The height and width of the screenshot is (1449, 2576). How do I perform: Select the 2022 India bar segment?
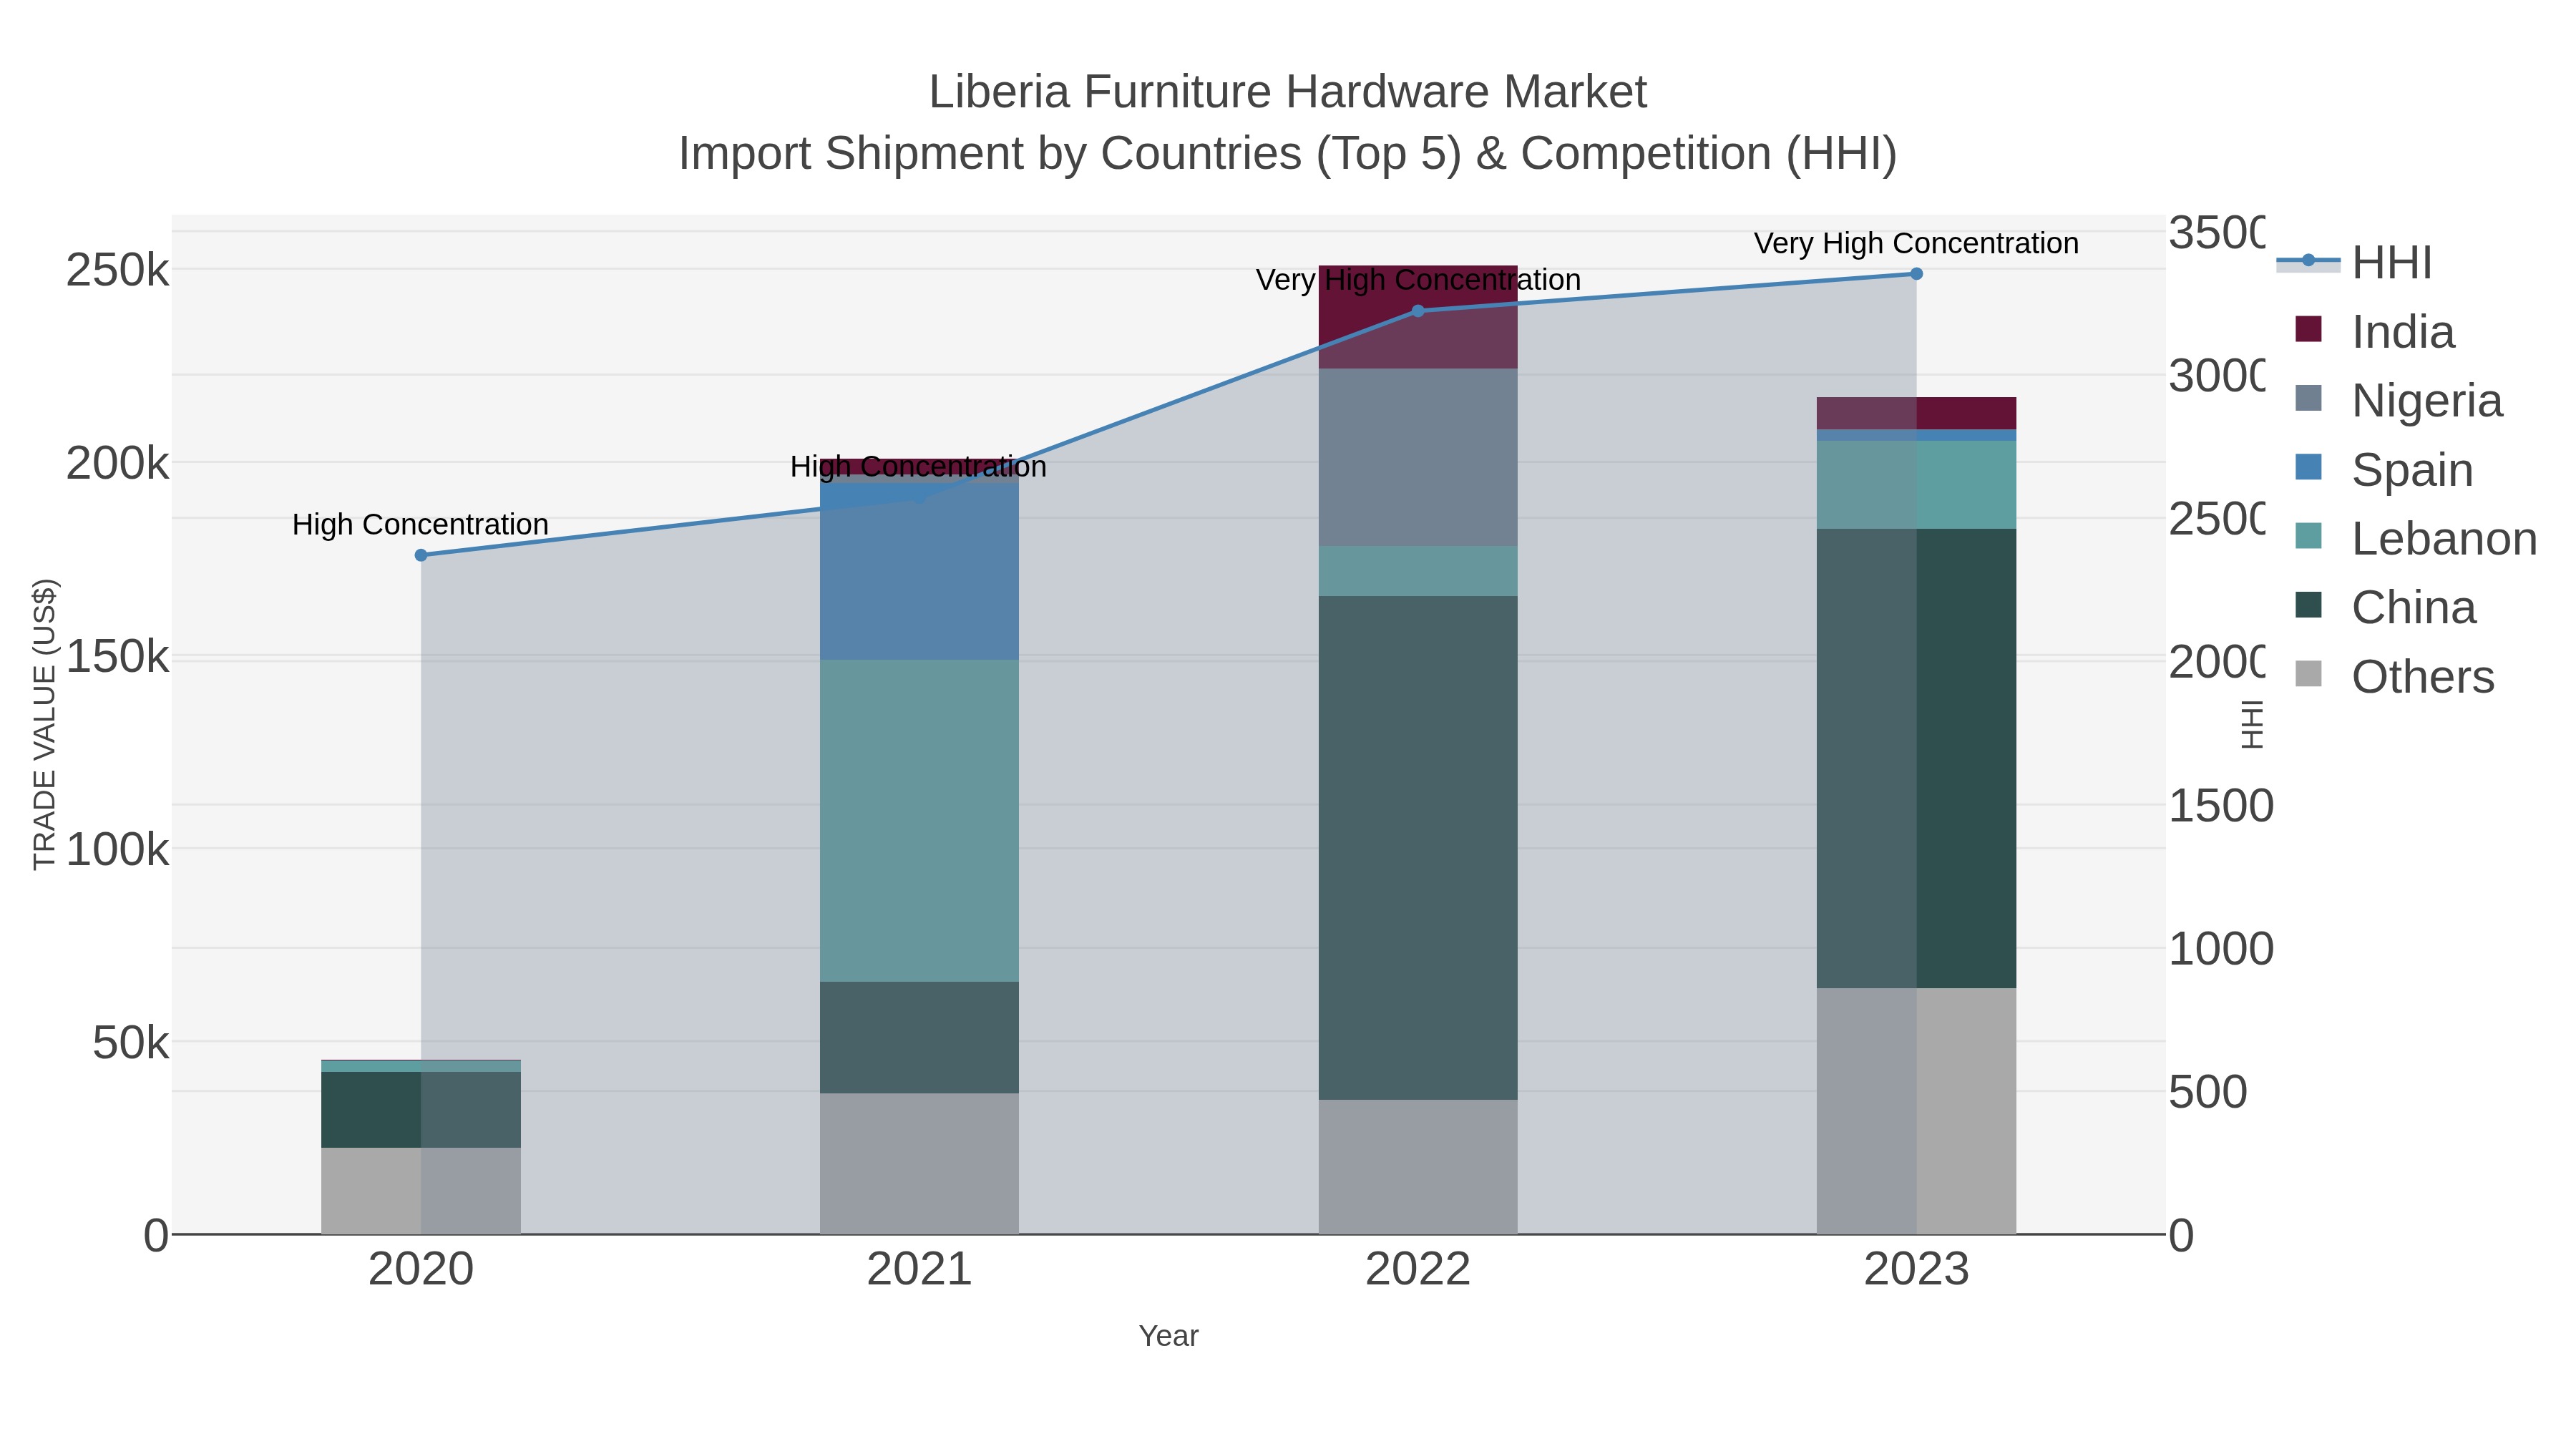[x=1418, y=318]
